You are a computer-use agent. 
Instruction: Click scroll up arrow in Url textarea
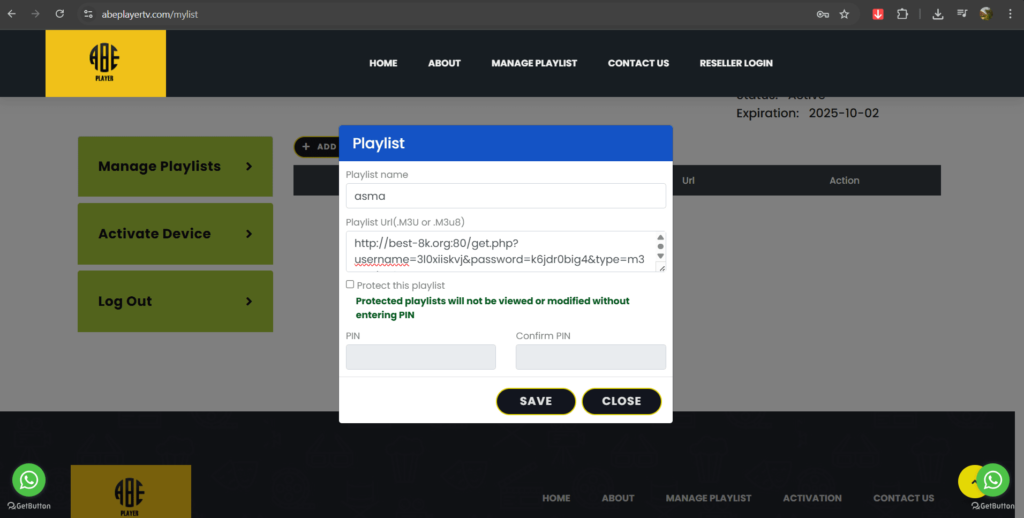tap(660, 238)
